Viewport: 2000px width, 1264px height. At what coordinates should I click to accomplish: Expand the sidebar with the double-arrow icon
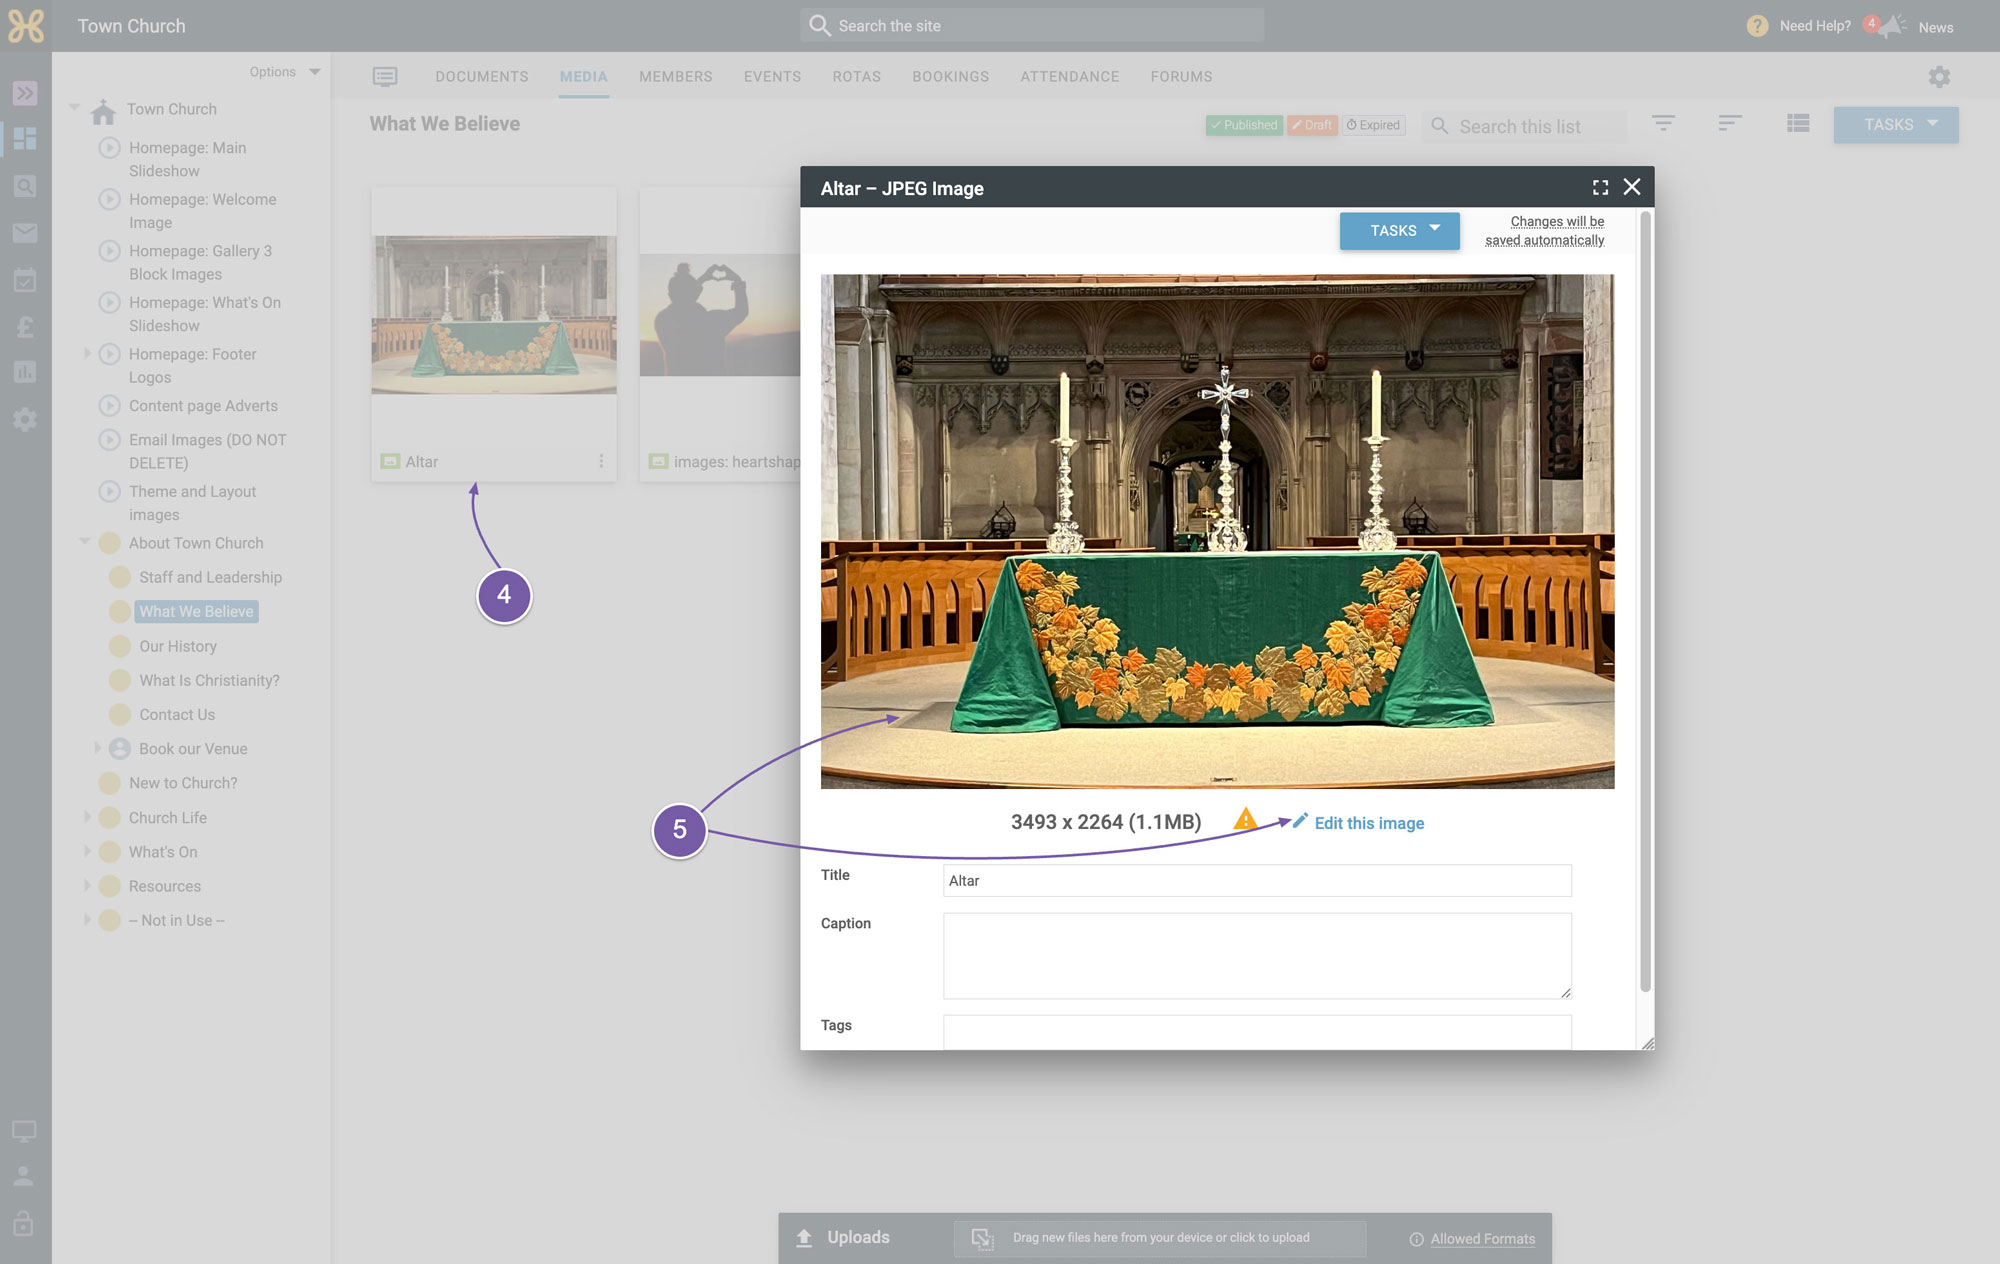point(25,93)
